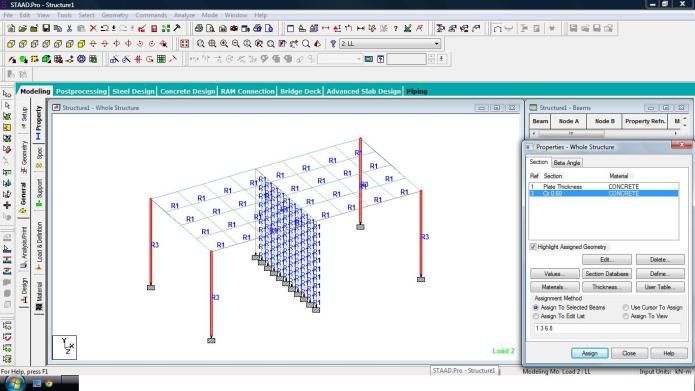Select Use Cursor To Assign option
Screen dimensions: 695x391
coord(625,307)
